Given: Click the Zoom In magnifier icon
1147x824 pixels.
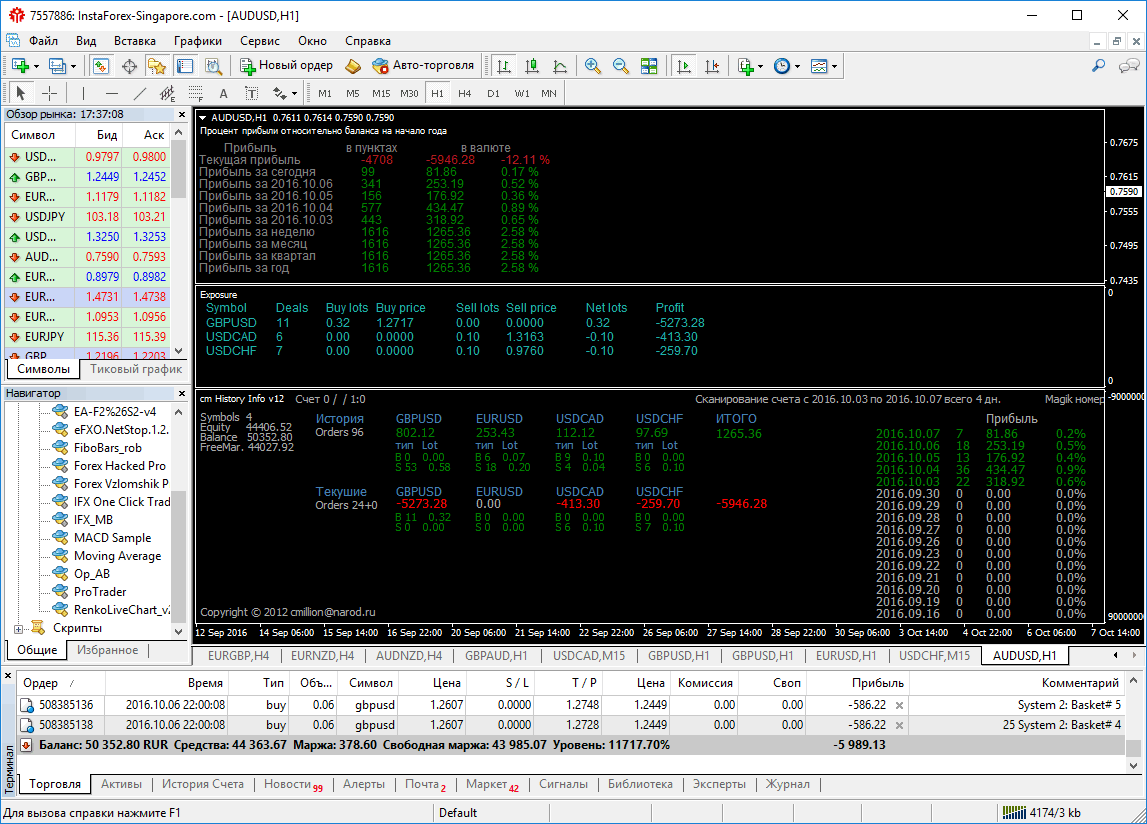Looking at the screenshot, I should [593, 66].
